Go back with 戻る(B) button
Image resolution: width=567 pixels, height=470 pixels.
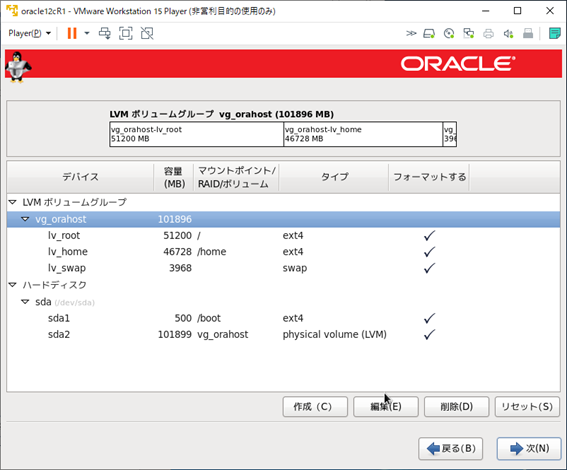pos(451,449)
